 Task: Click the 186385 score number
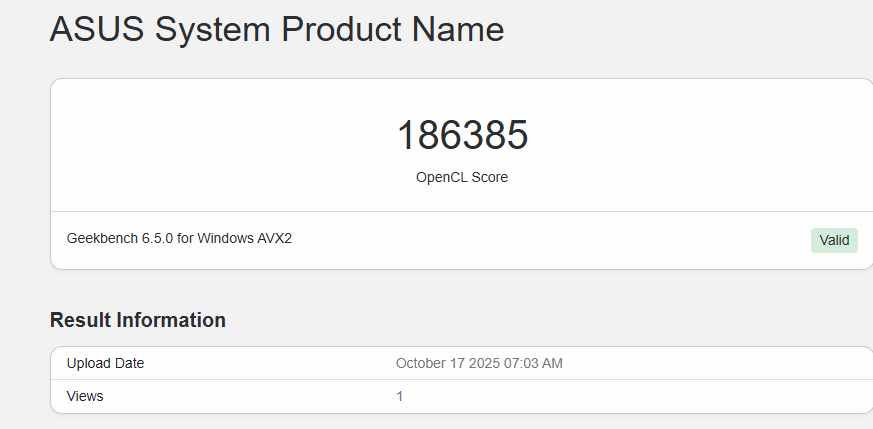(462, 136)
